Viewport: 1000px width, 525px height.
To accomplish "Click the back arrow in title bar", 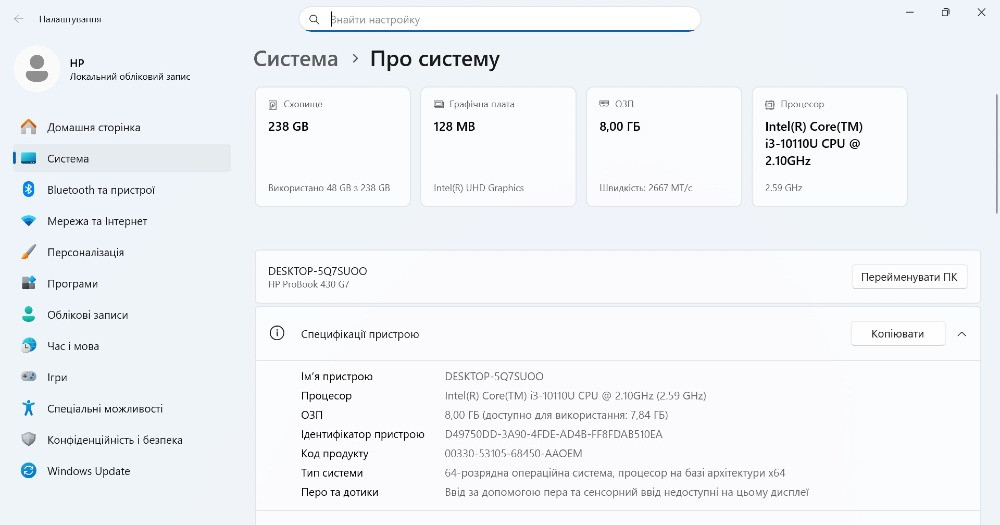I will (18, 19).
